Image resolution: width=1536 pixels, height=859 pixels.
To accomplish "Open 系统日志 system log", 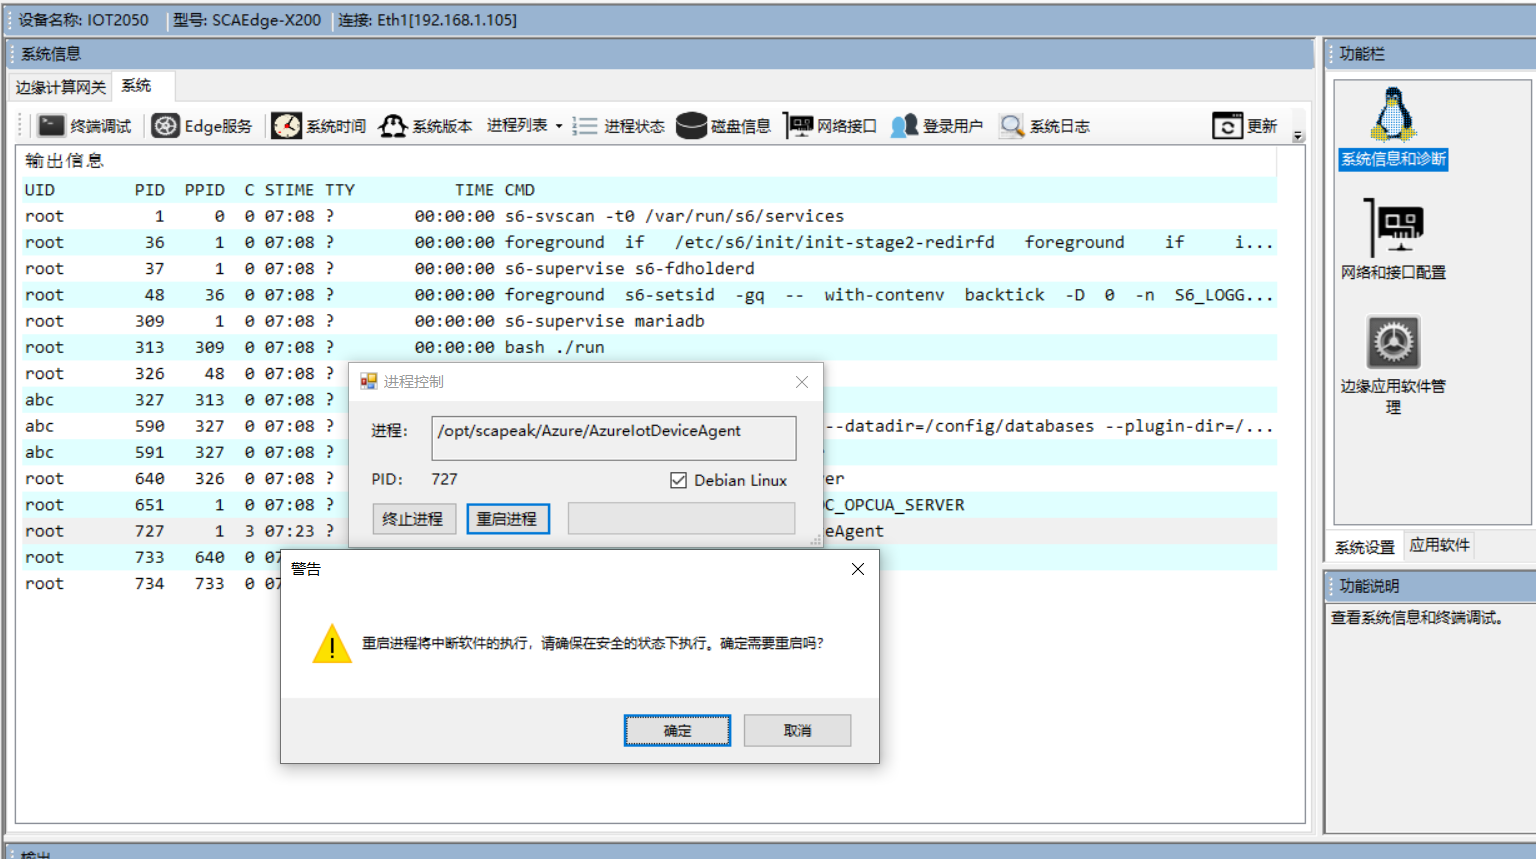I will (1045, 126).
